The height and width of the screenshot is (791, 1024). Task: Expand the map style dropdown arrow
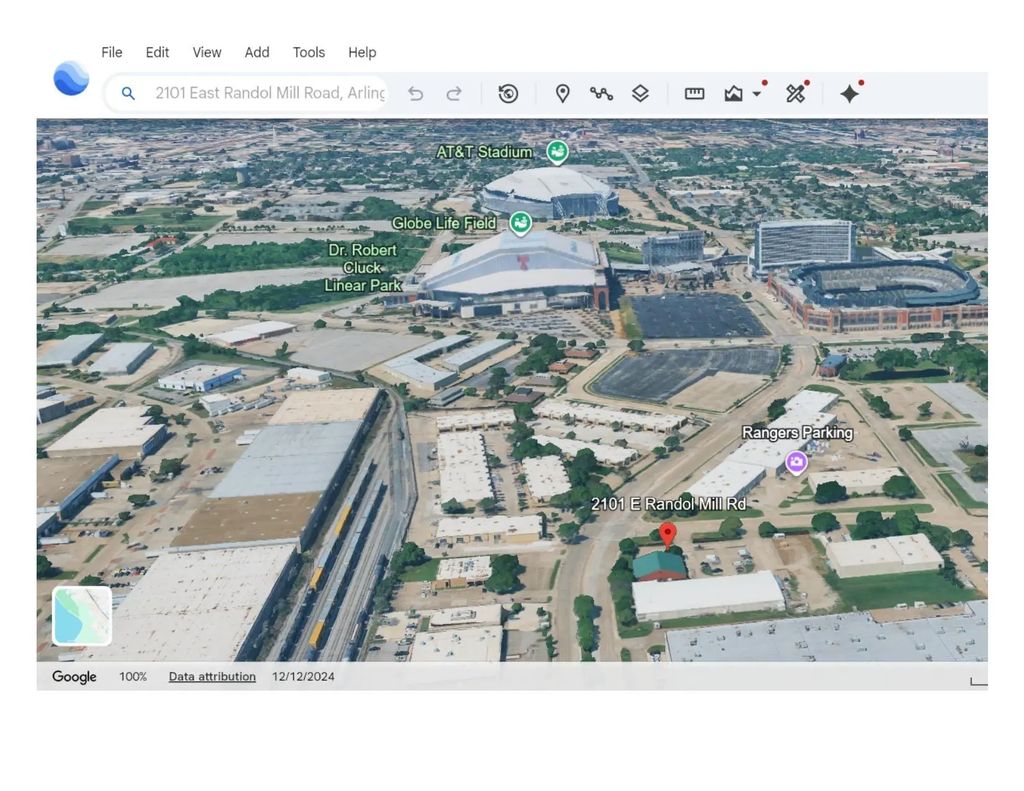pos(756,94)
